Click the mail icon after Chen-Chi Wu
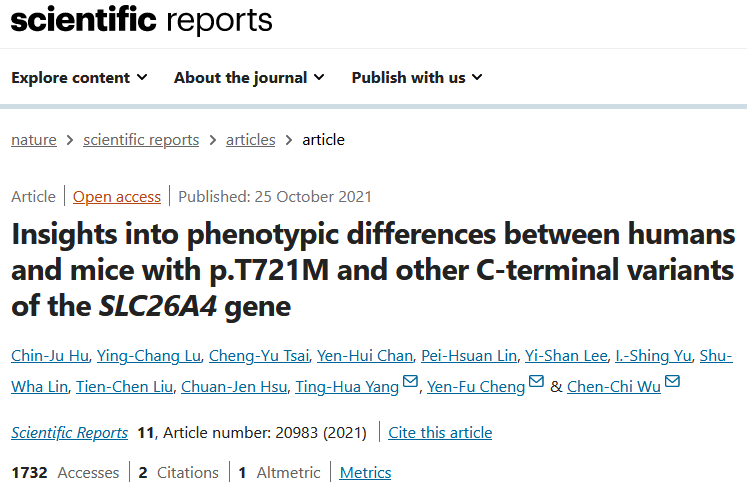The width and height of the screenshot is (747, 490). 672,381
